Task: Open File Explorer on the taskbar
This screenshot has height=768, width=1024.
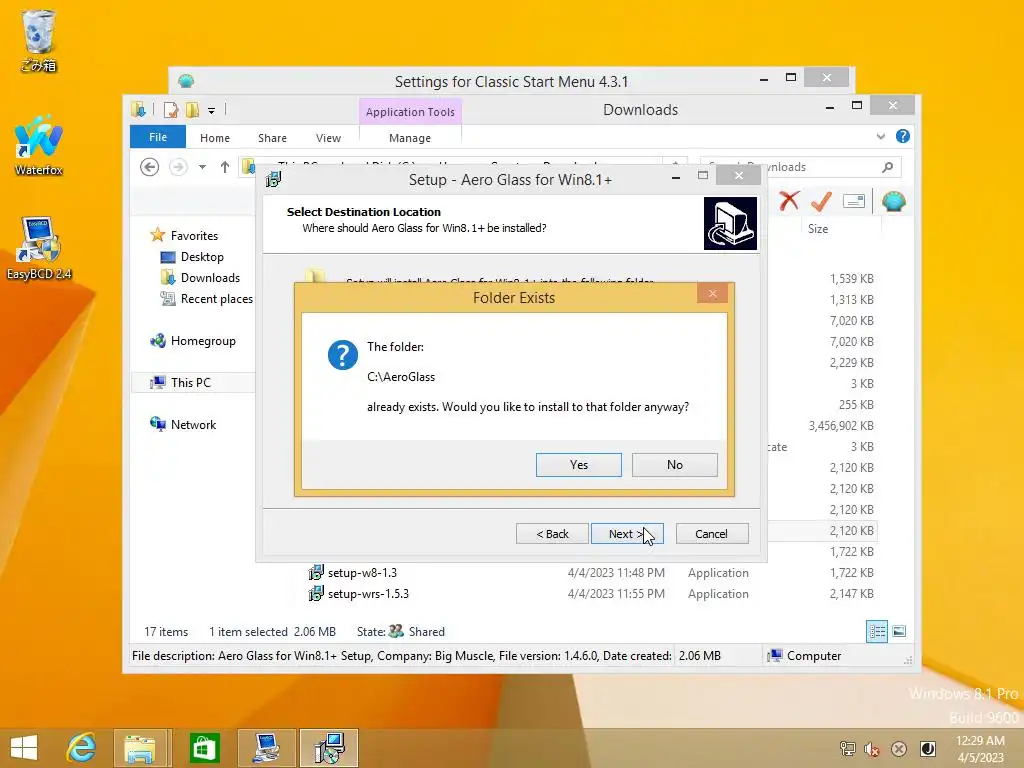Action: pyautogui.click(x=141, y=748)
